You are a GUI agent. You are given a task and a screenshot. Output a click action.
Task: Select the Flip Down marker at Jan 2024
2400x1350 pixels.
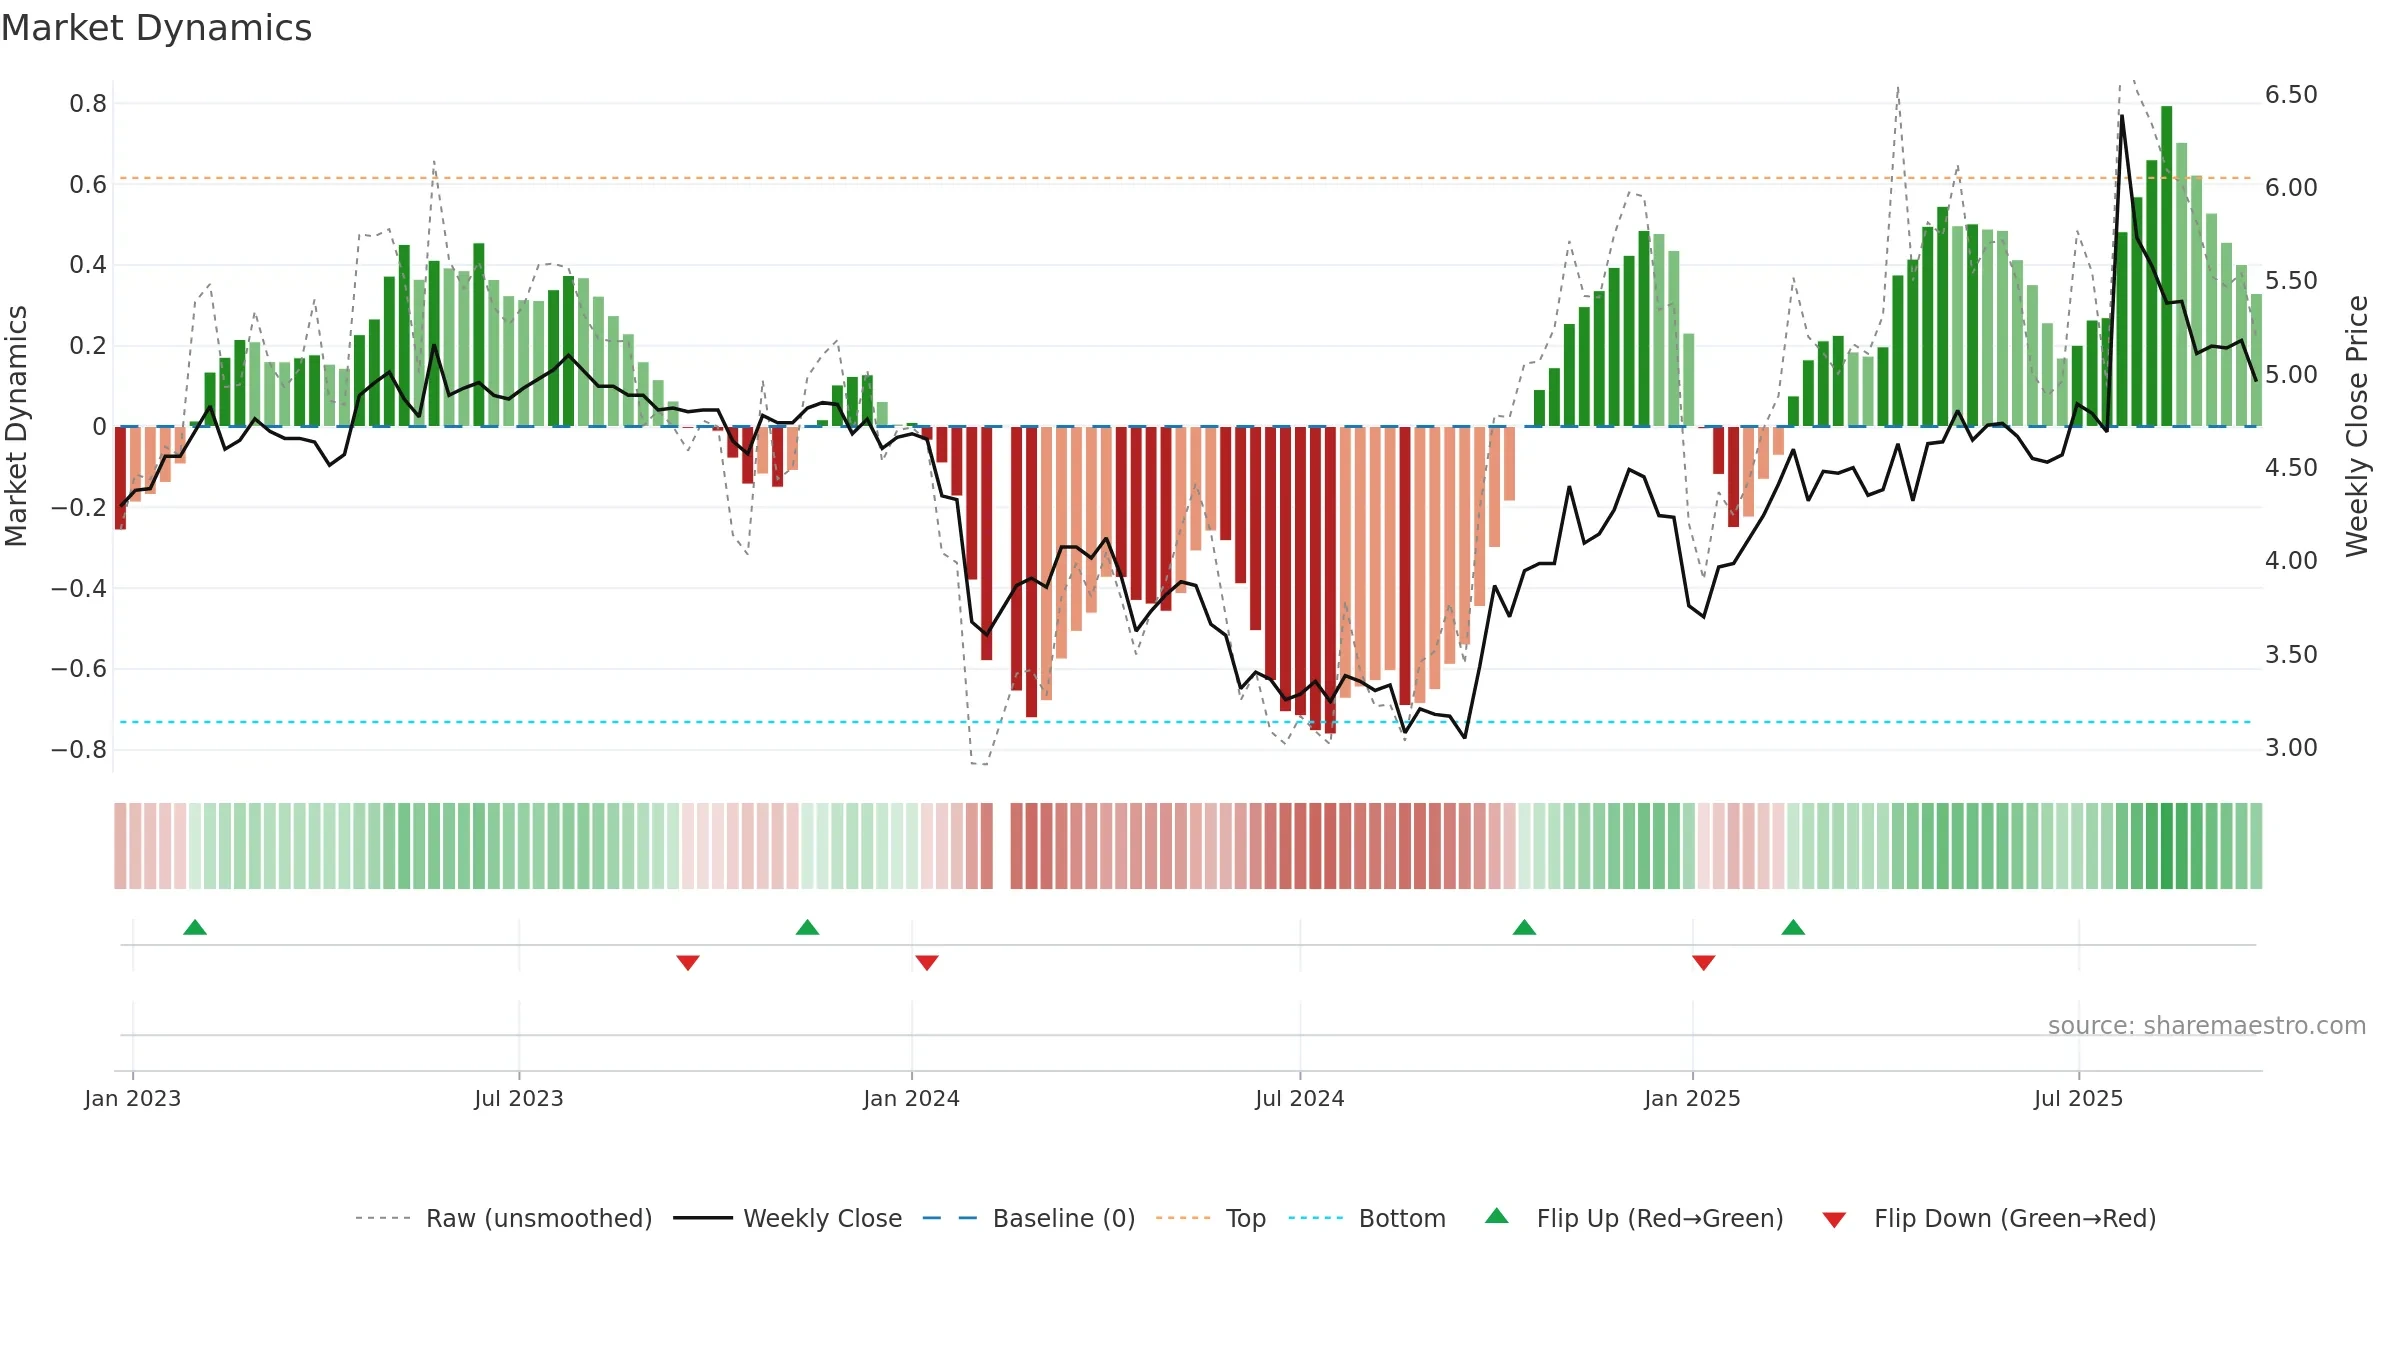click(927, 963)
